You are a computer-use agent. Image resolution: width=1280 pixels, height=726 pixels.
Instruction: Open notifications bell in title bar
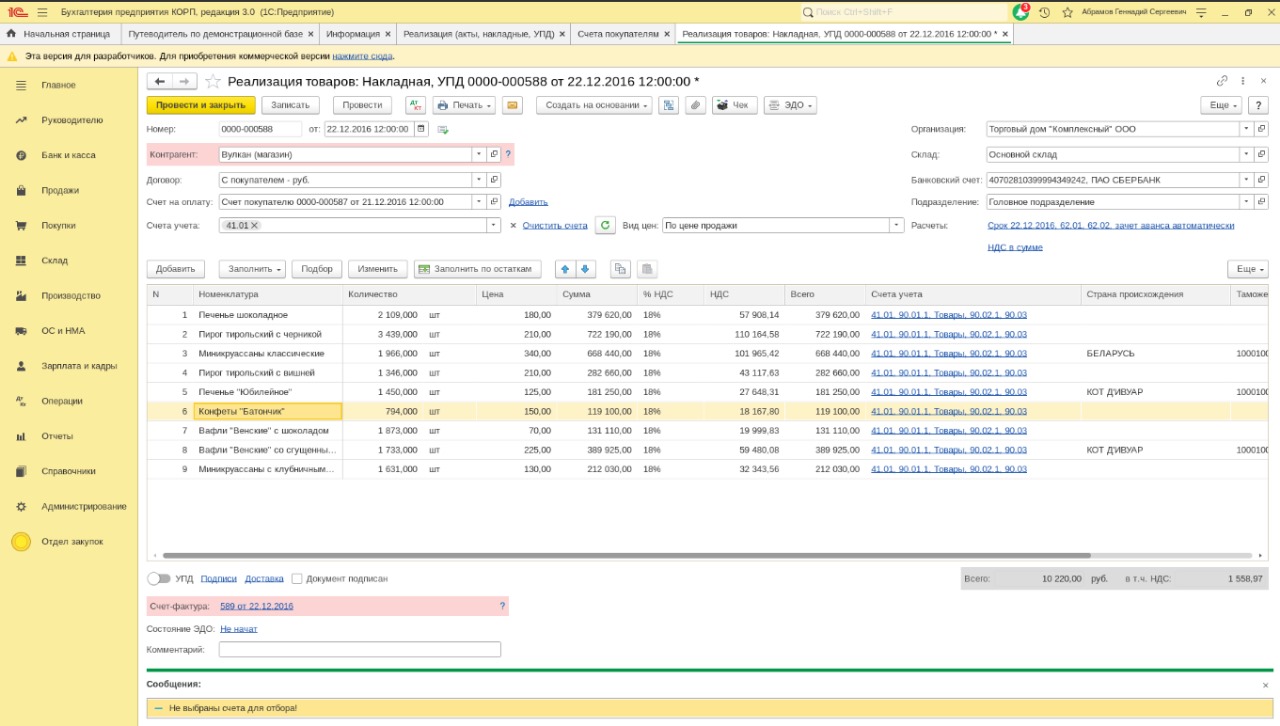(1020, 12)
